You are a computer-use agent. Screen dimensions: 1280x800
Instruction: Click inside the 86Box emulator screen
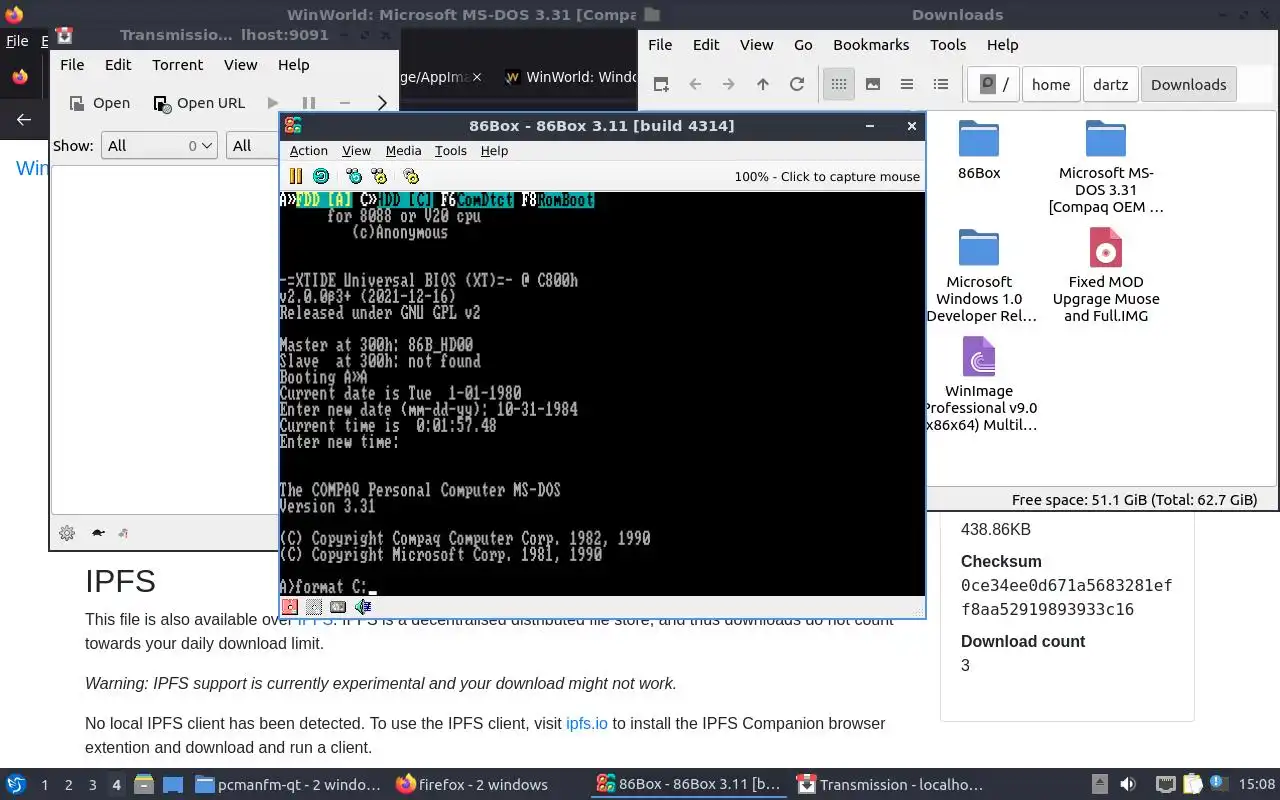pos(602,394)
